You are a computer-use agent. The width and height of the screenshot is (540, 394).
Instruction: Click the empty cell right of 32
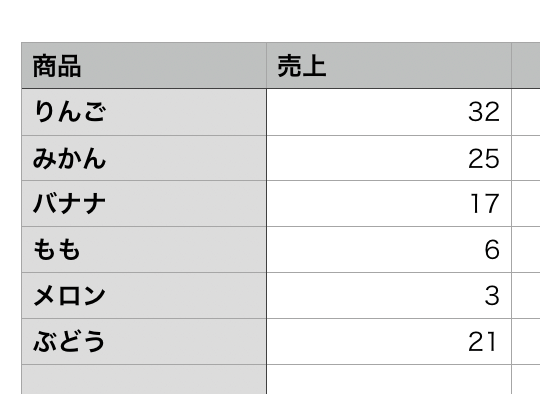[x=526, y=112]
